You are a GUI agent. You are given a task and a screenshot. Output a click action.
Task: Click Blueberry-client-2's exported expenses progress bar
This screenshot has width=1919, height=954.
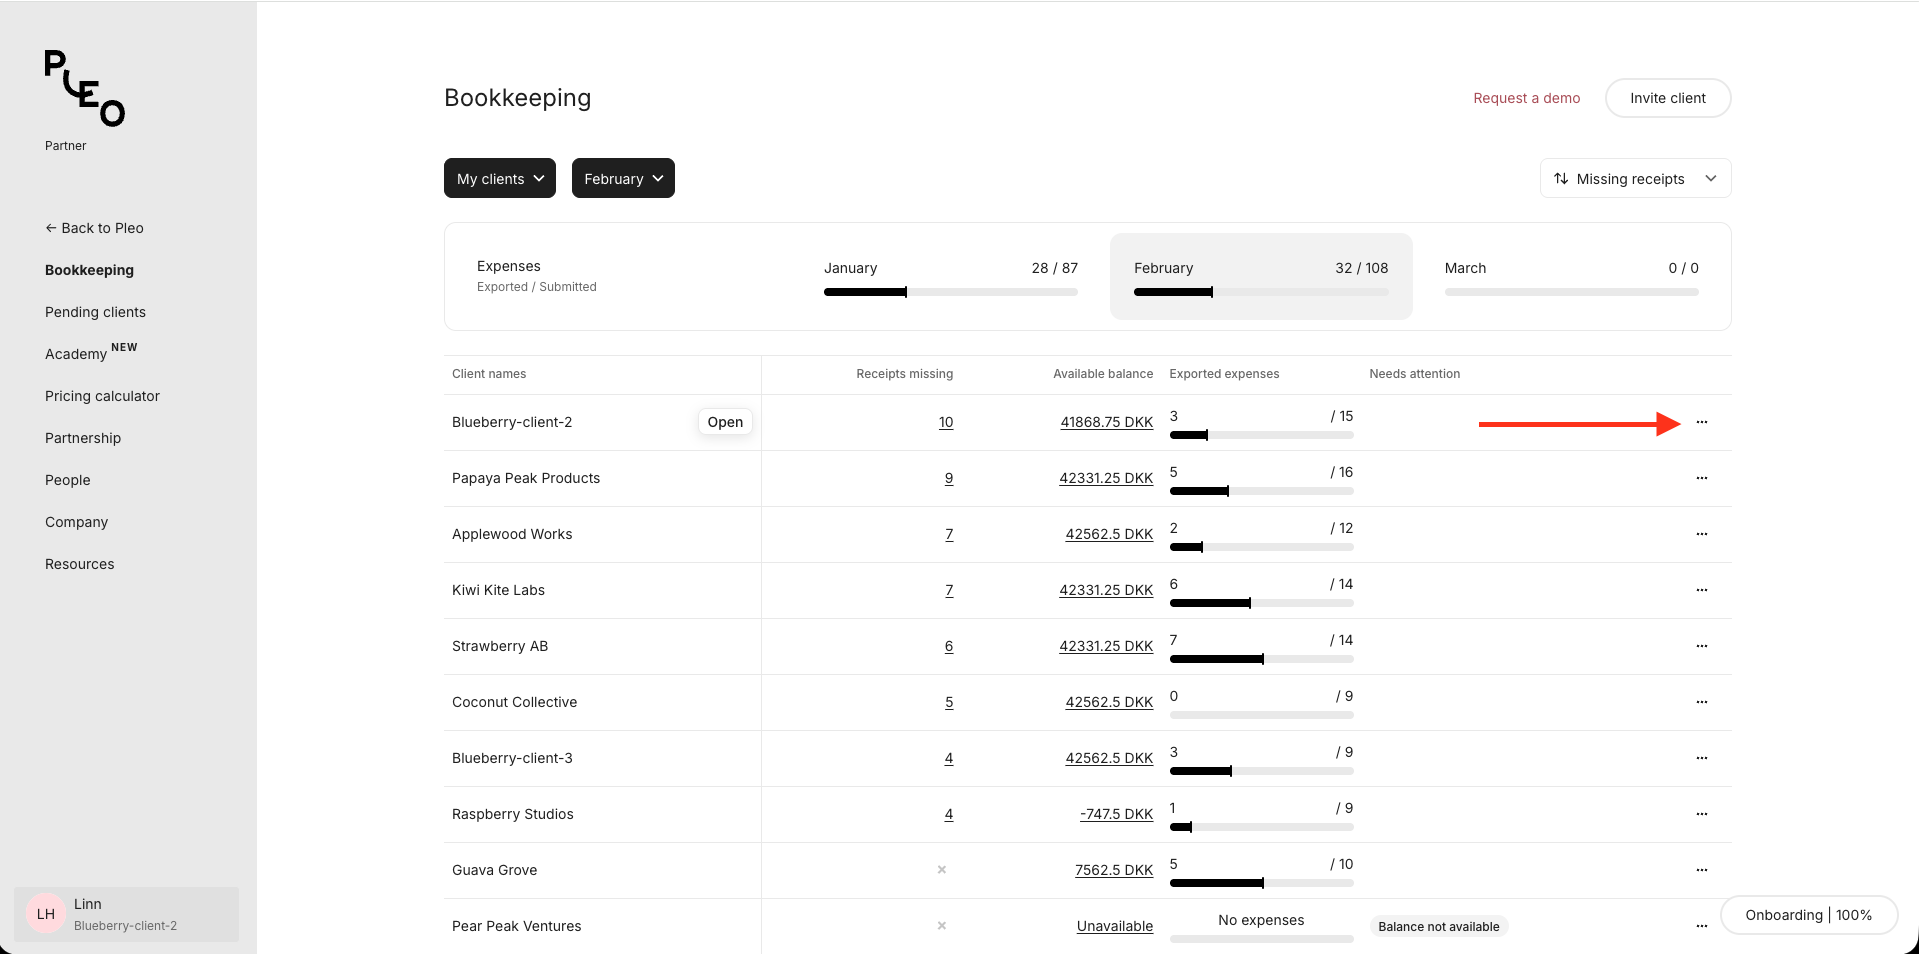(x=1261, y=435)
